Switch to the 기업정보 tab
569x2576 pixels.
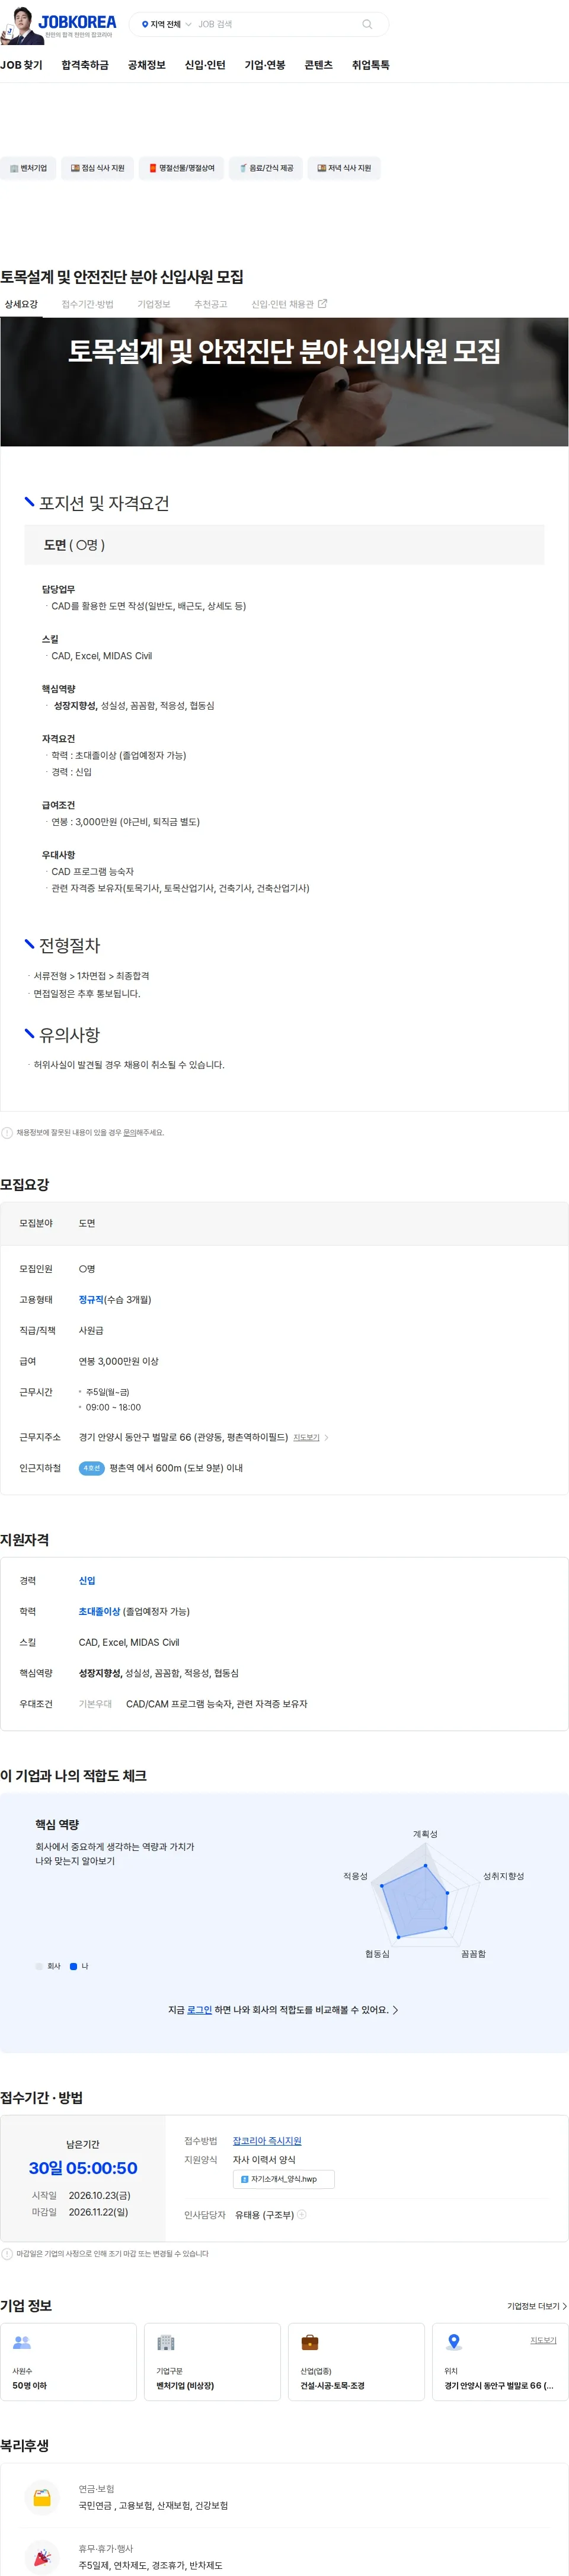[154, 304]
